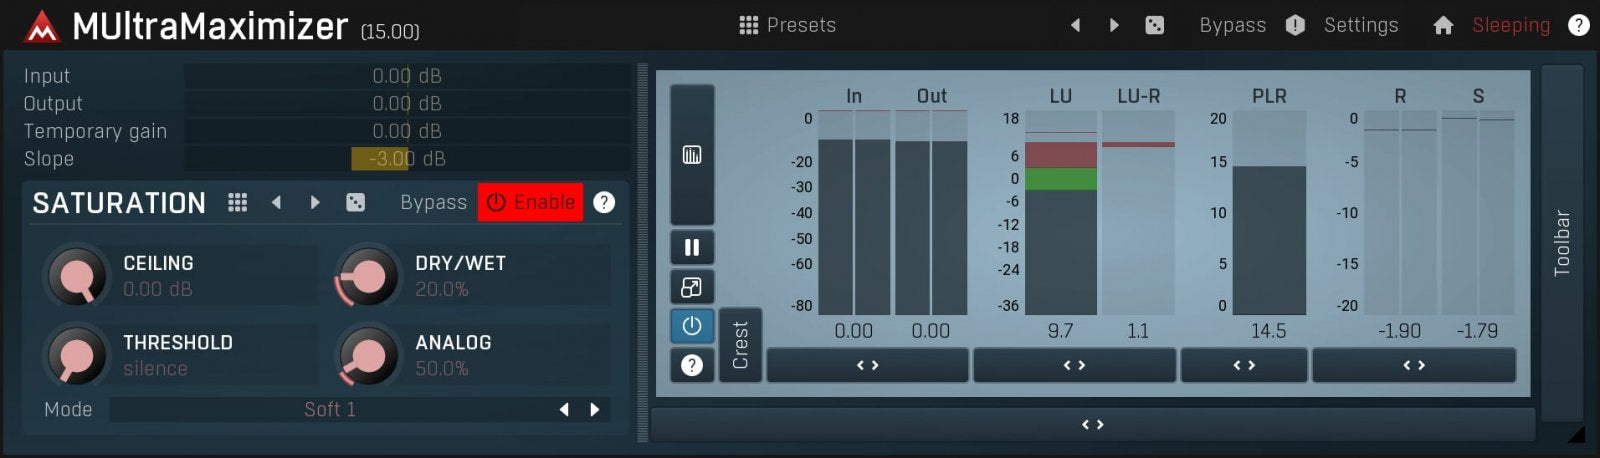Open the Mode Soft 1 dropdown
Viewport: 1600px width, 458px height.
[x=330, y=410]
